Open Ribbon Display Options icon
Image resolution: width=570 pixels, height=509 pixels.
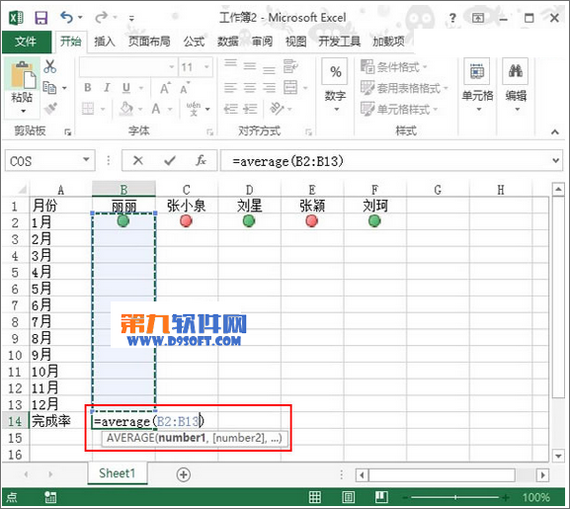(x=478, y=17)
